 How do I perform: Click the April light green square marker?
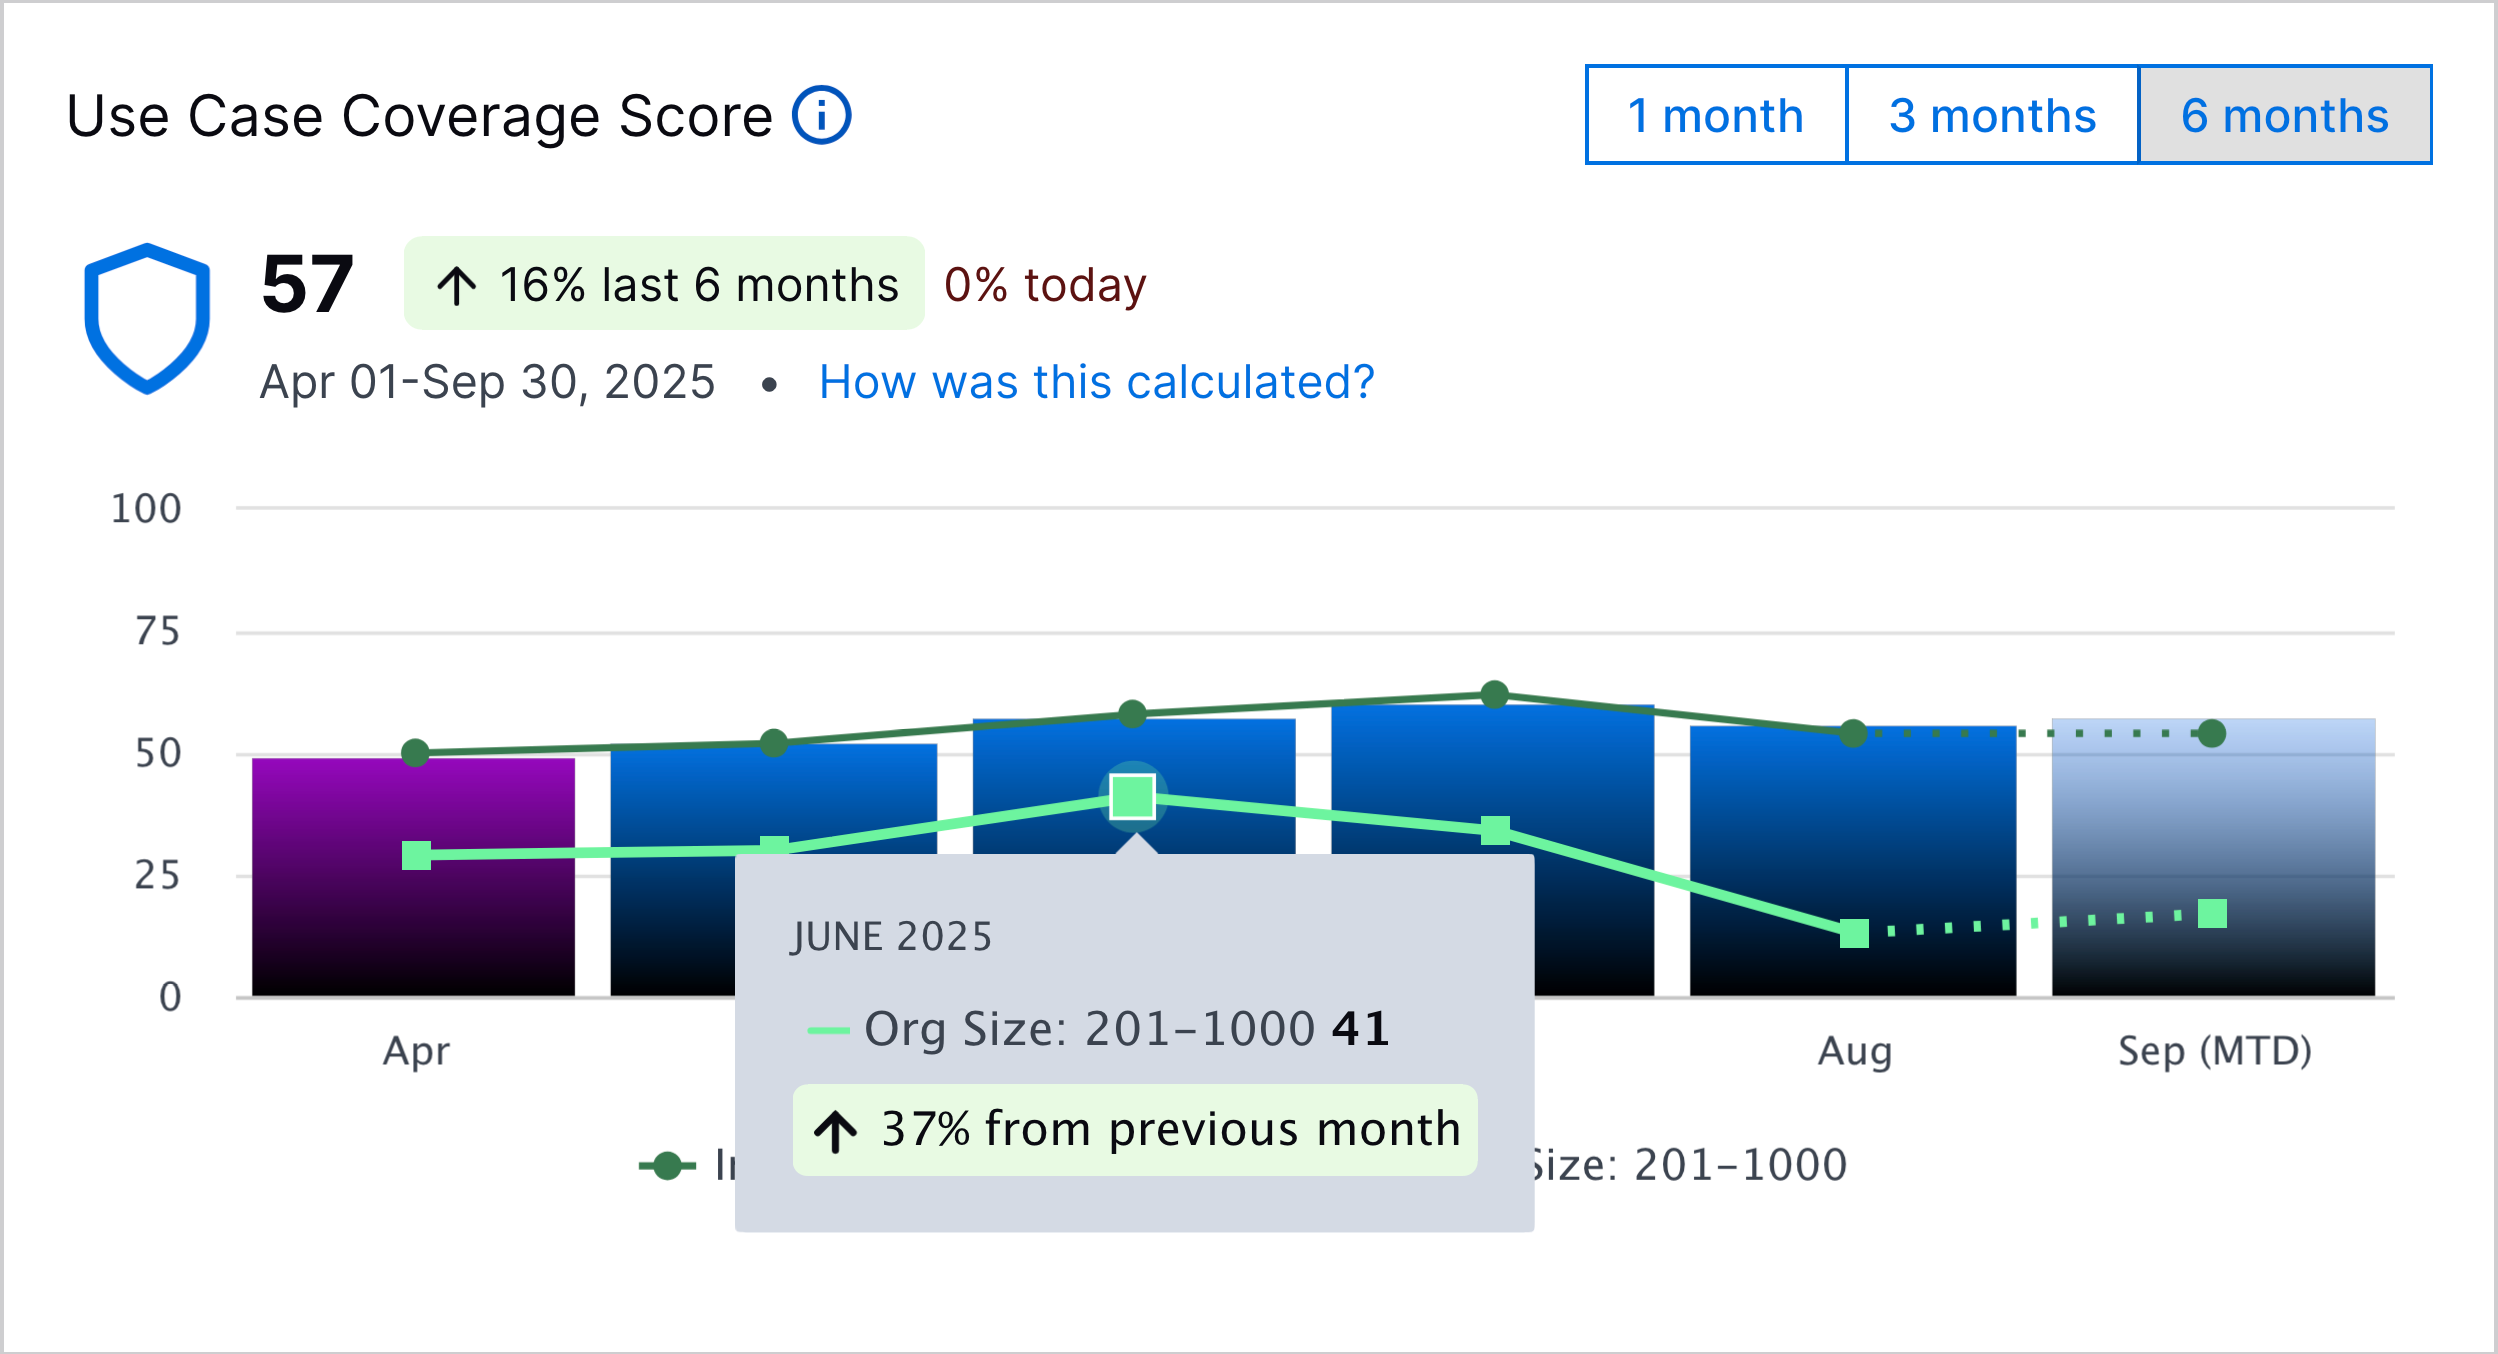pyautogui.click(x=416, y=855)
